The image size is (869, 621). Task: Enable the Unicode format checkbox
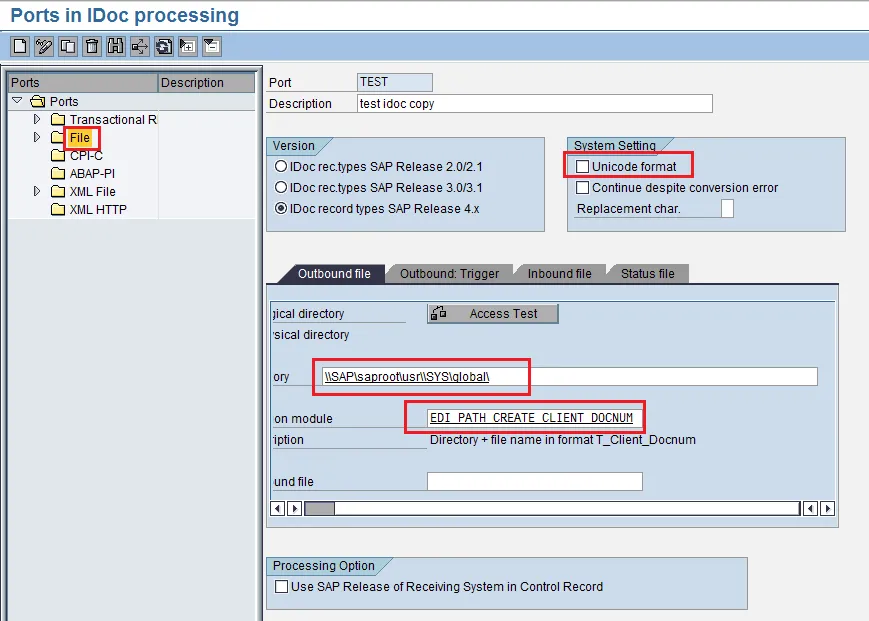click(583, 167)
